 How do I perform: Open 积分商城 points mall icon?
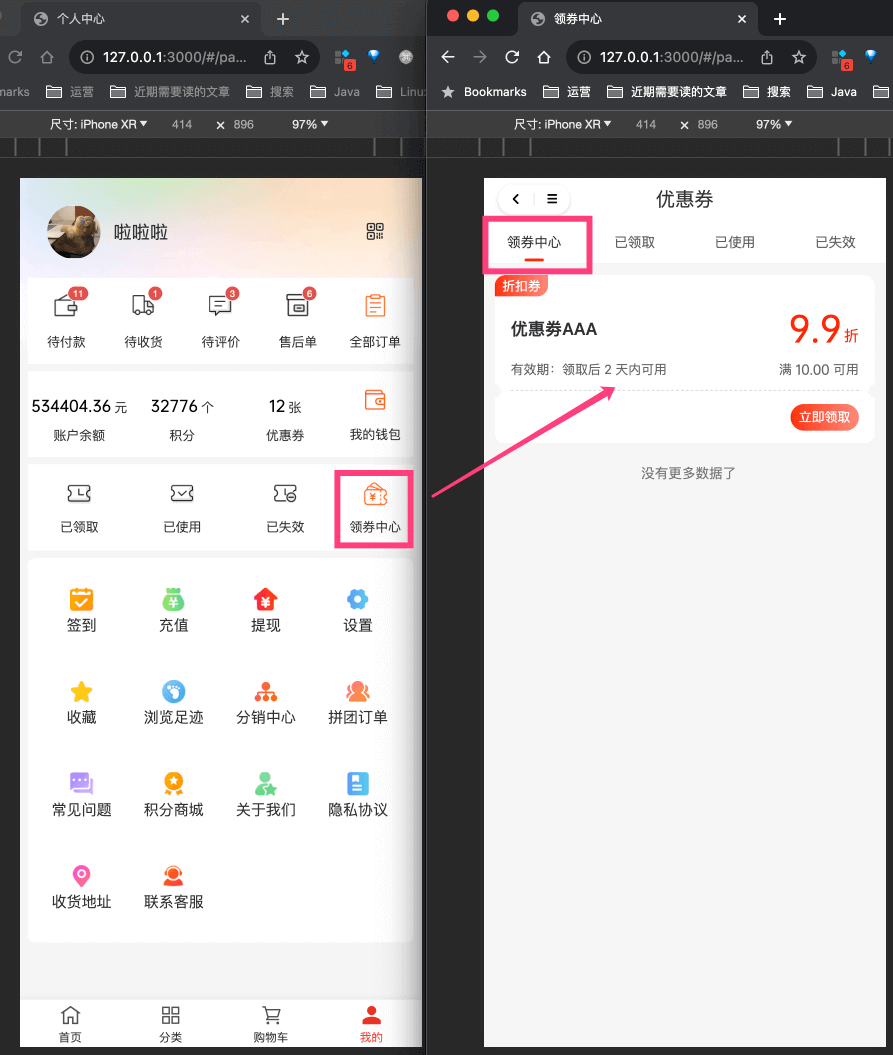[x=173, y=783]
